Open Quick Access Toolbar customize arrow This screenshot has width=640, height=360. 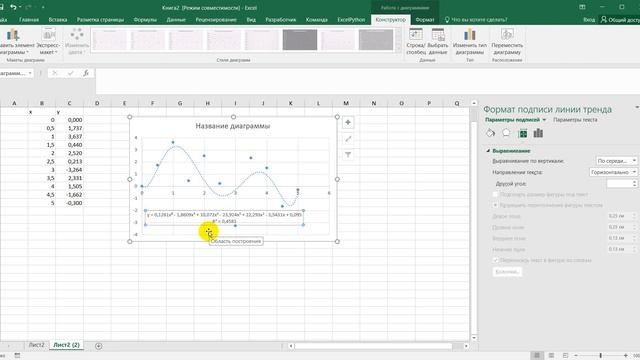click(43, 7)
